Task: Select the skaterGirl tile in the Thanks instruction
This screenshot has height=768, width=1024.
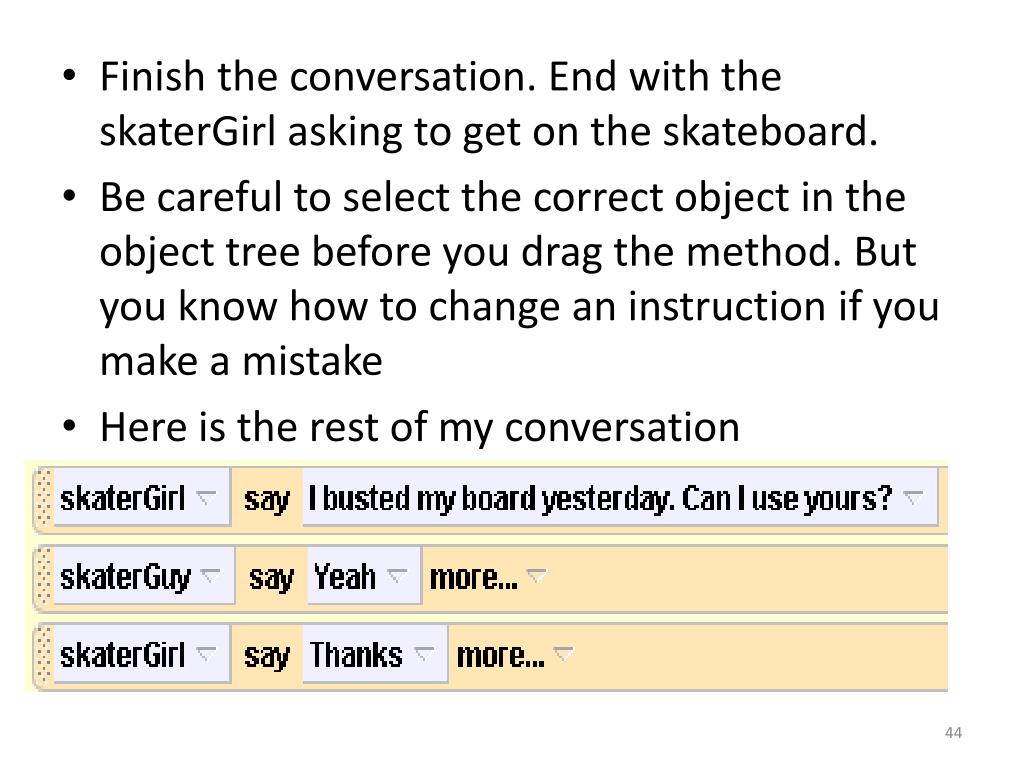Action: 142,654
